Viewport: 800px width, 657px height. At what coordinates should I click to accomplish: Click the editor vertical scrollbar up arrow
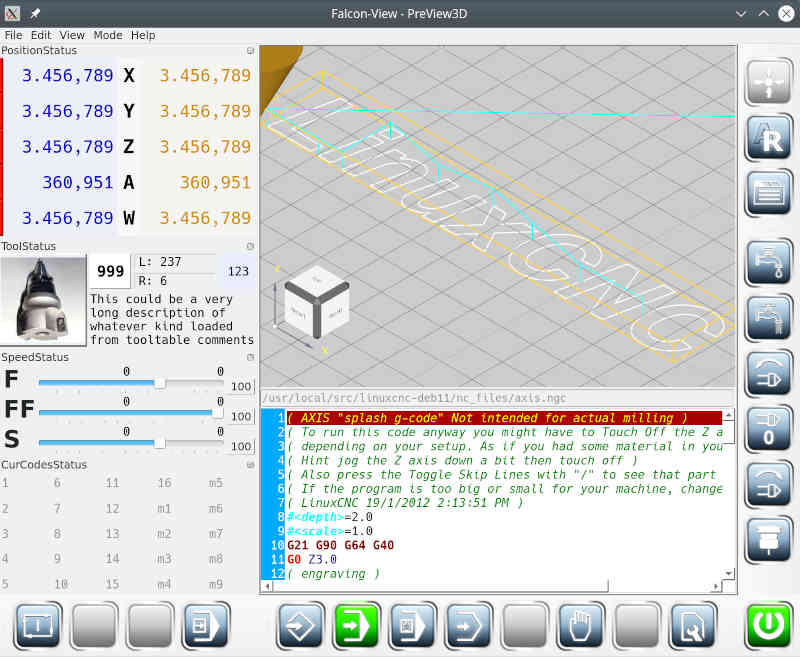pyautogui.click(x=729, y=415)
